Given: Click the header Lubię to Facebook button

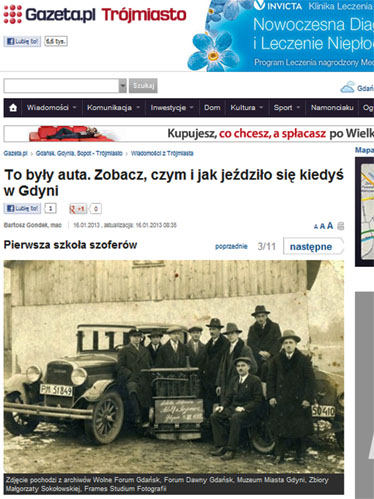Looking at the screenshot, I should click(22, 42).
